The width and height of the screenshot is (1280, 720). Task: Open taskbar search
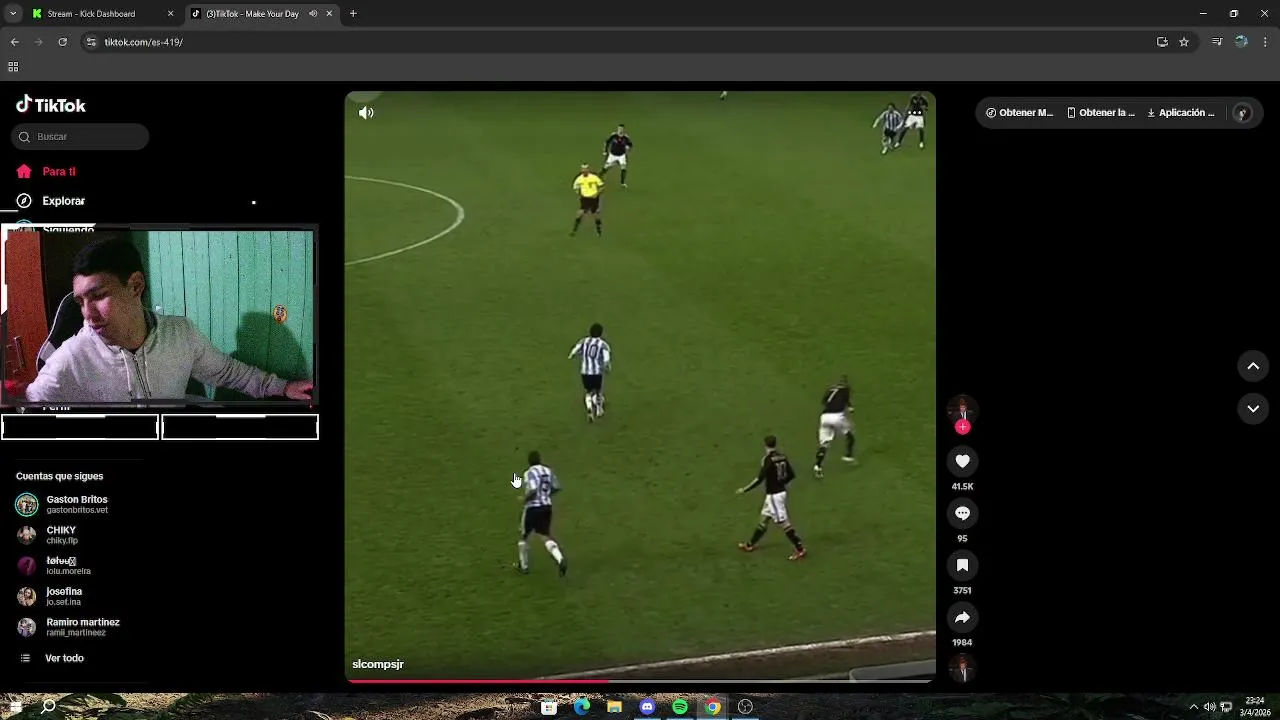point(48,707)
